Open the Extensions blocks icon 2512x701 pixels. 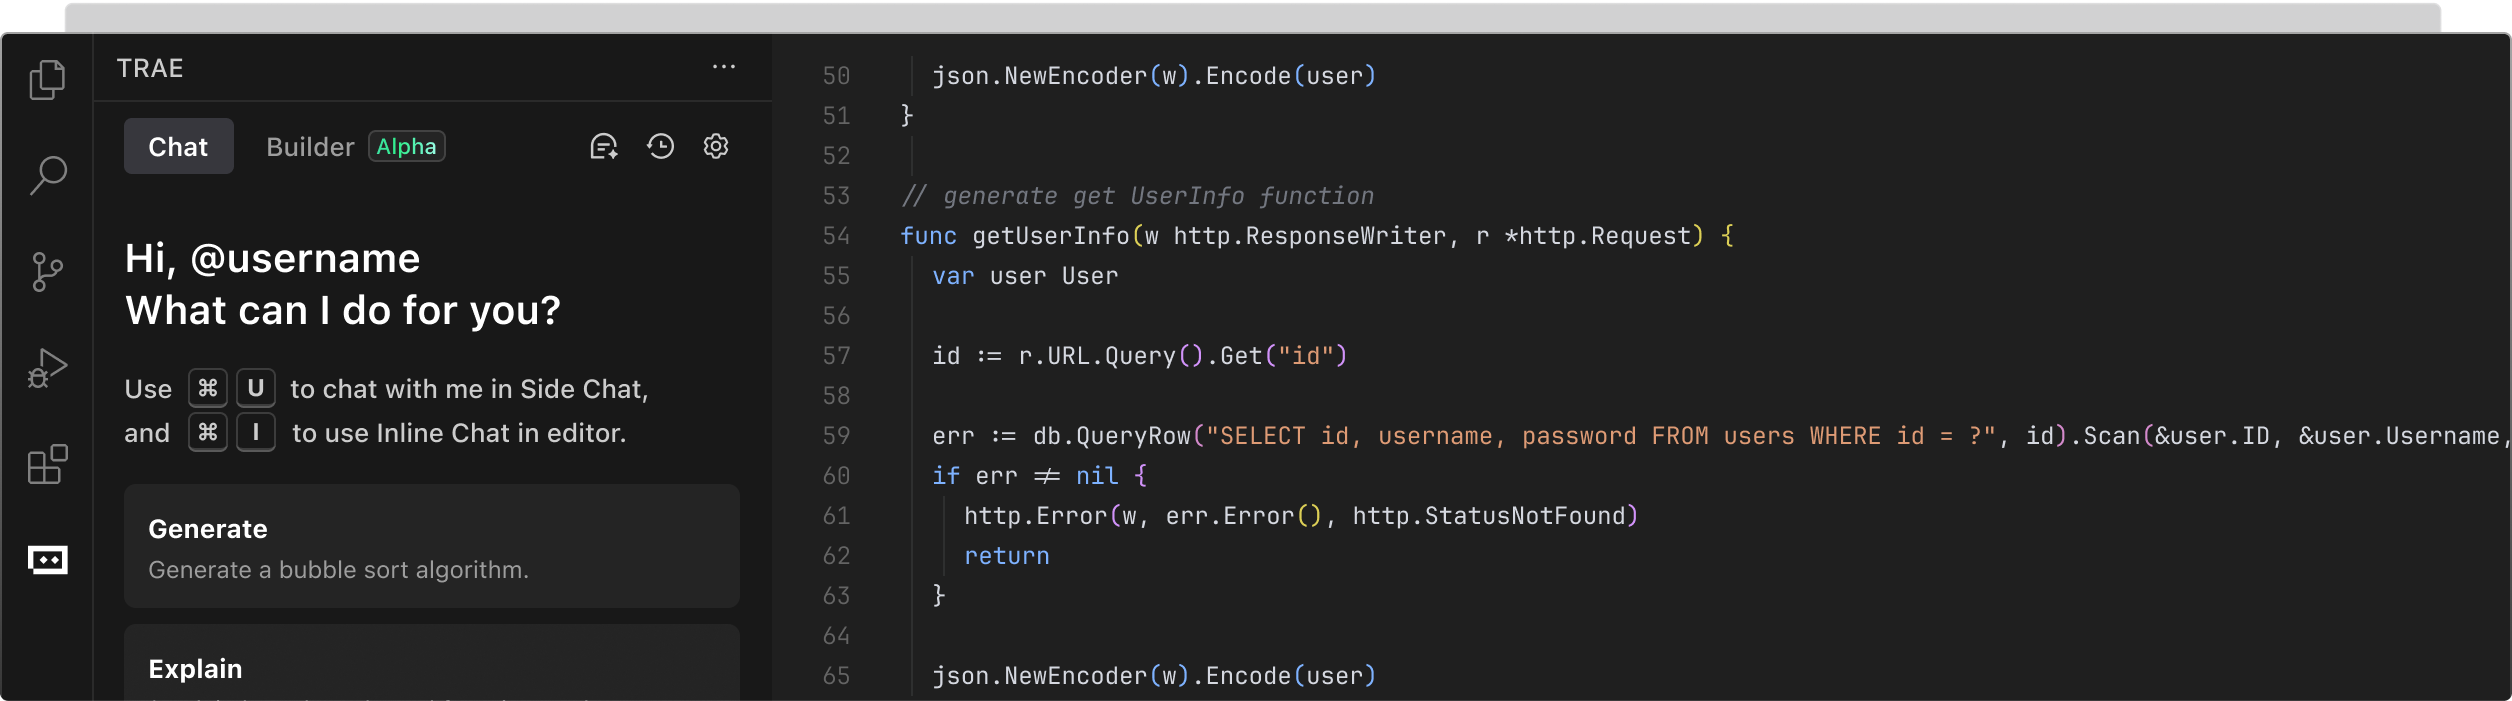pos(47,464)
